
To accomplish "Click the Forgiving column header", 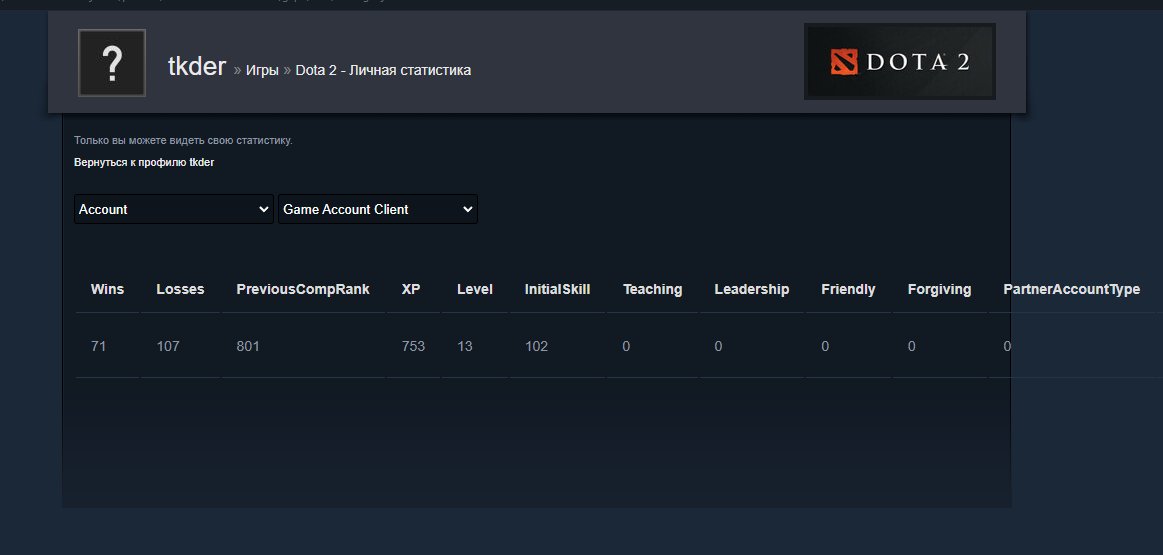I will 939,289.
